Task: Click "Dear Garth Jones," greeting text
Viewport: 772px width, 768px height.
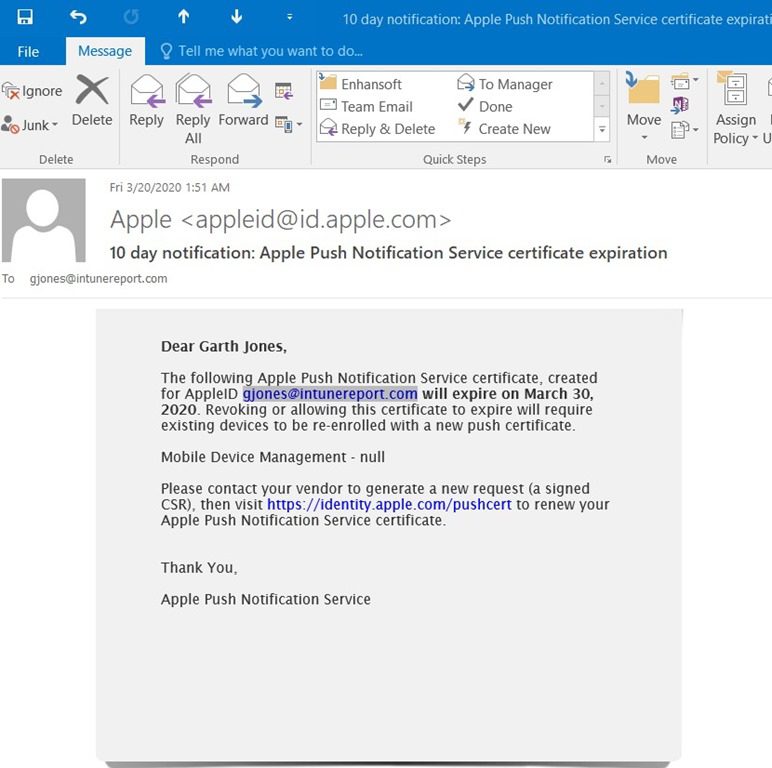Action: coord(224,347)
